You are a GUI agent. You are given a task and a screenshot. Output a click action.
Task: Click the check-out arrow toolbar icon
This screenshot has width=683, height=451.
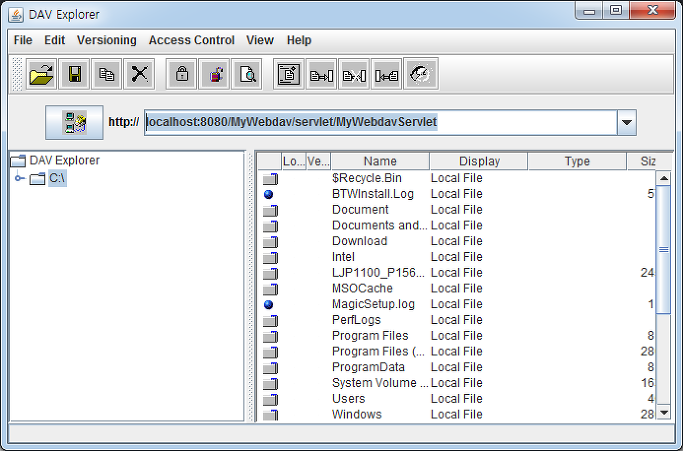[x=321, y=75]
